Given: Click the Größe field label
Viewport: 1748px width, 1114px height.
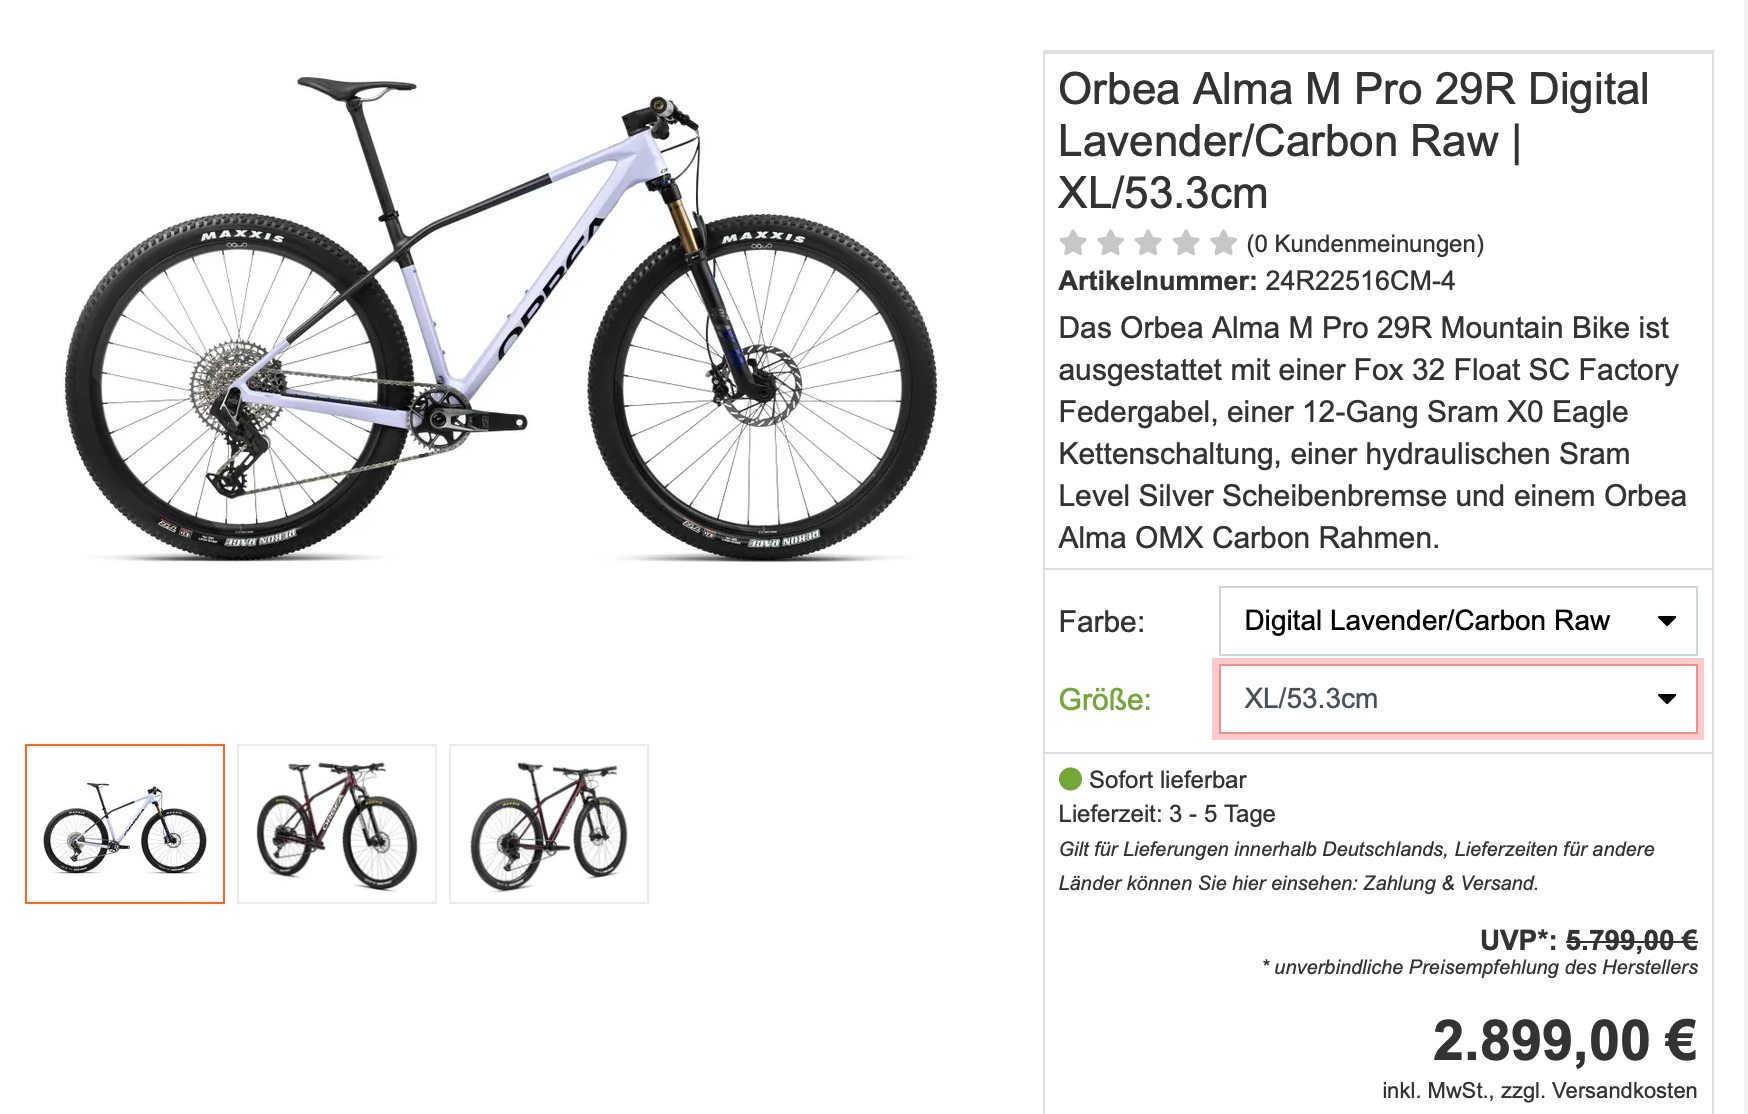Looking at the screenshot, I should tap(1105, 699).
